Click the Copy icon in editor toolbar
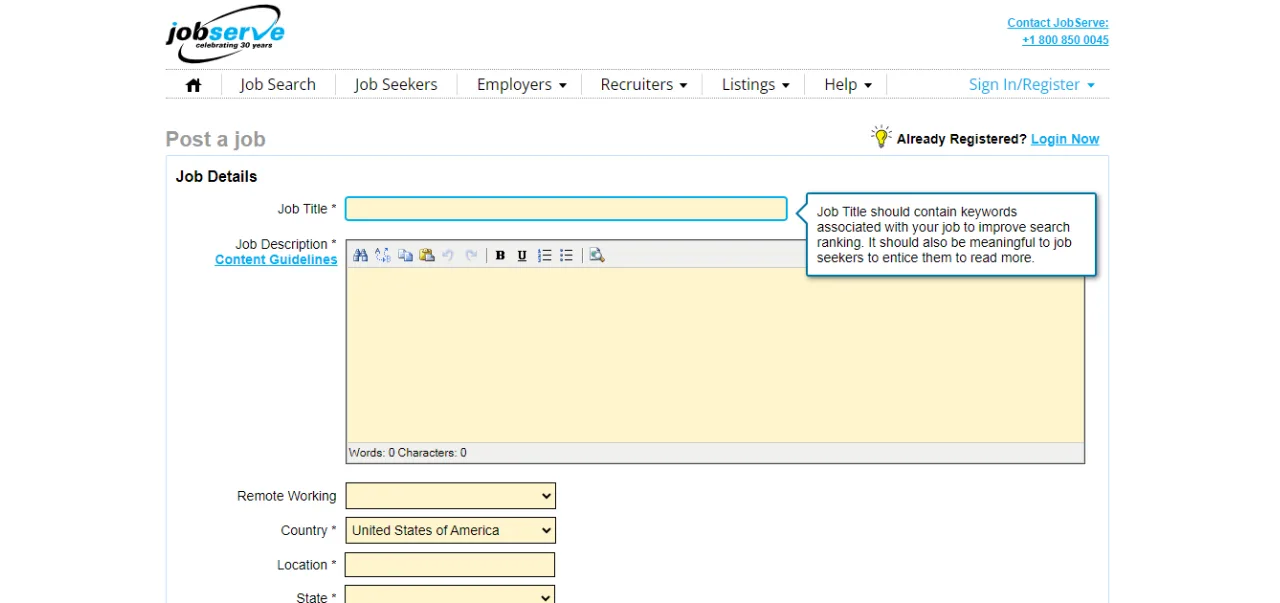The height and width of the screenshot is (603, 1280). (405, 255)
